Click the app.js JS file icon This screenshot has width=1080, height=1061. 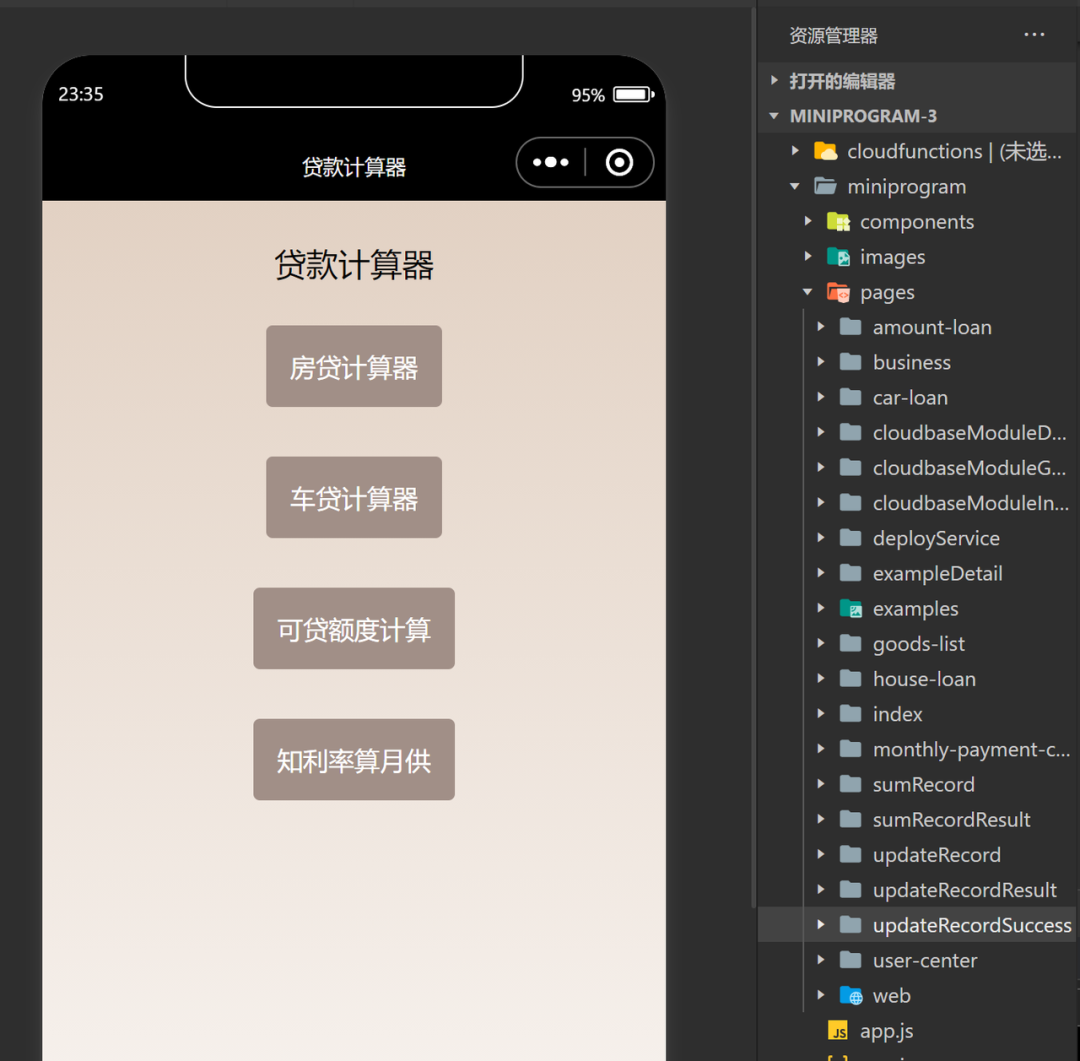click(x=838, y=1031)
